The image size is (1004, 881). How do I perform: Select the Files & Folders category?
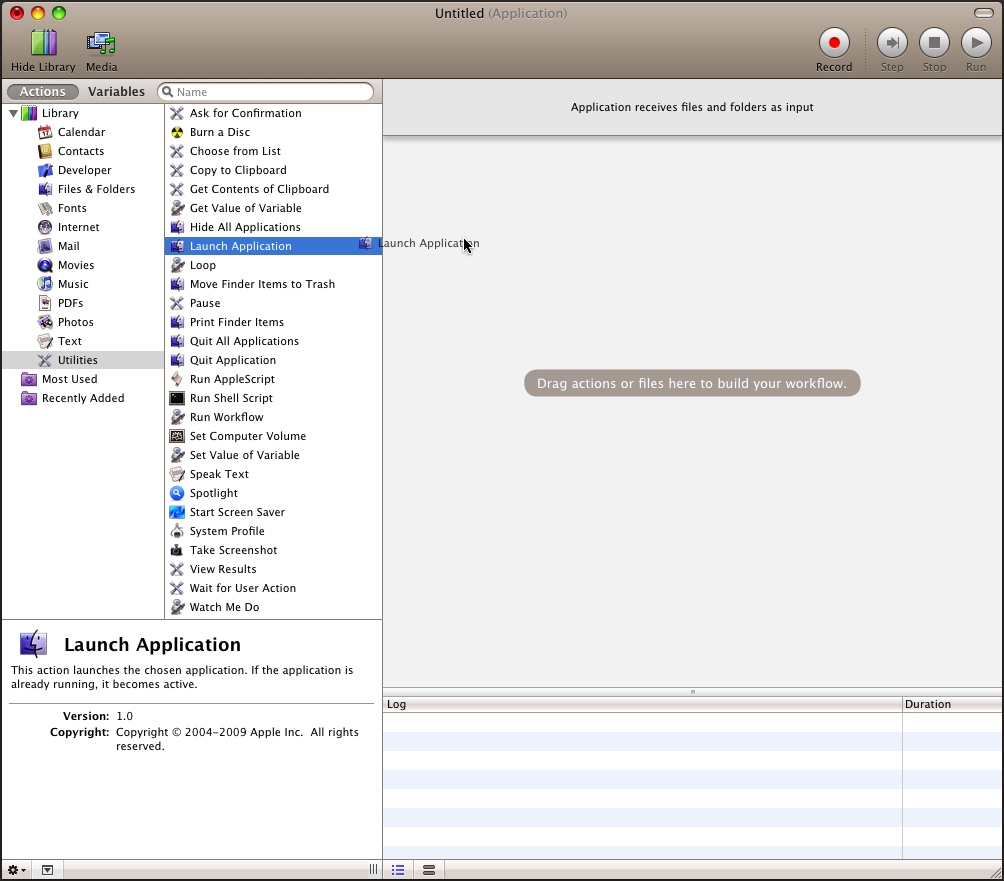tap(96, 189)
